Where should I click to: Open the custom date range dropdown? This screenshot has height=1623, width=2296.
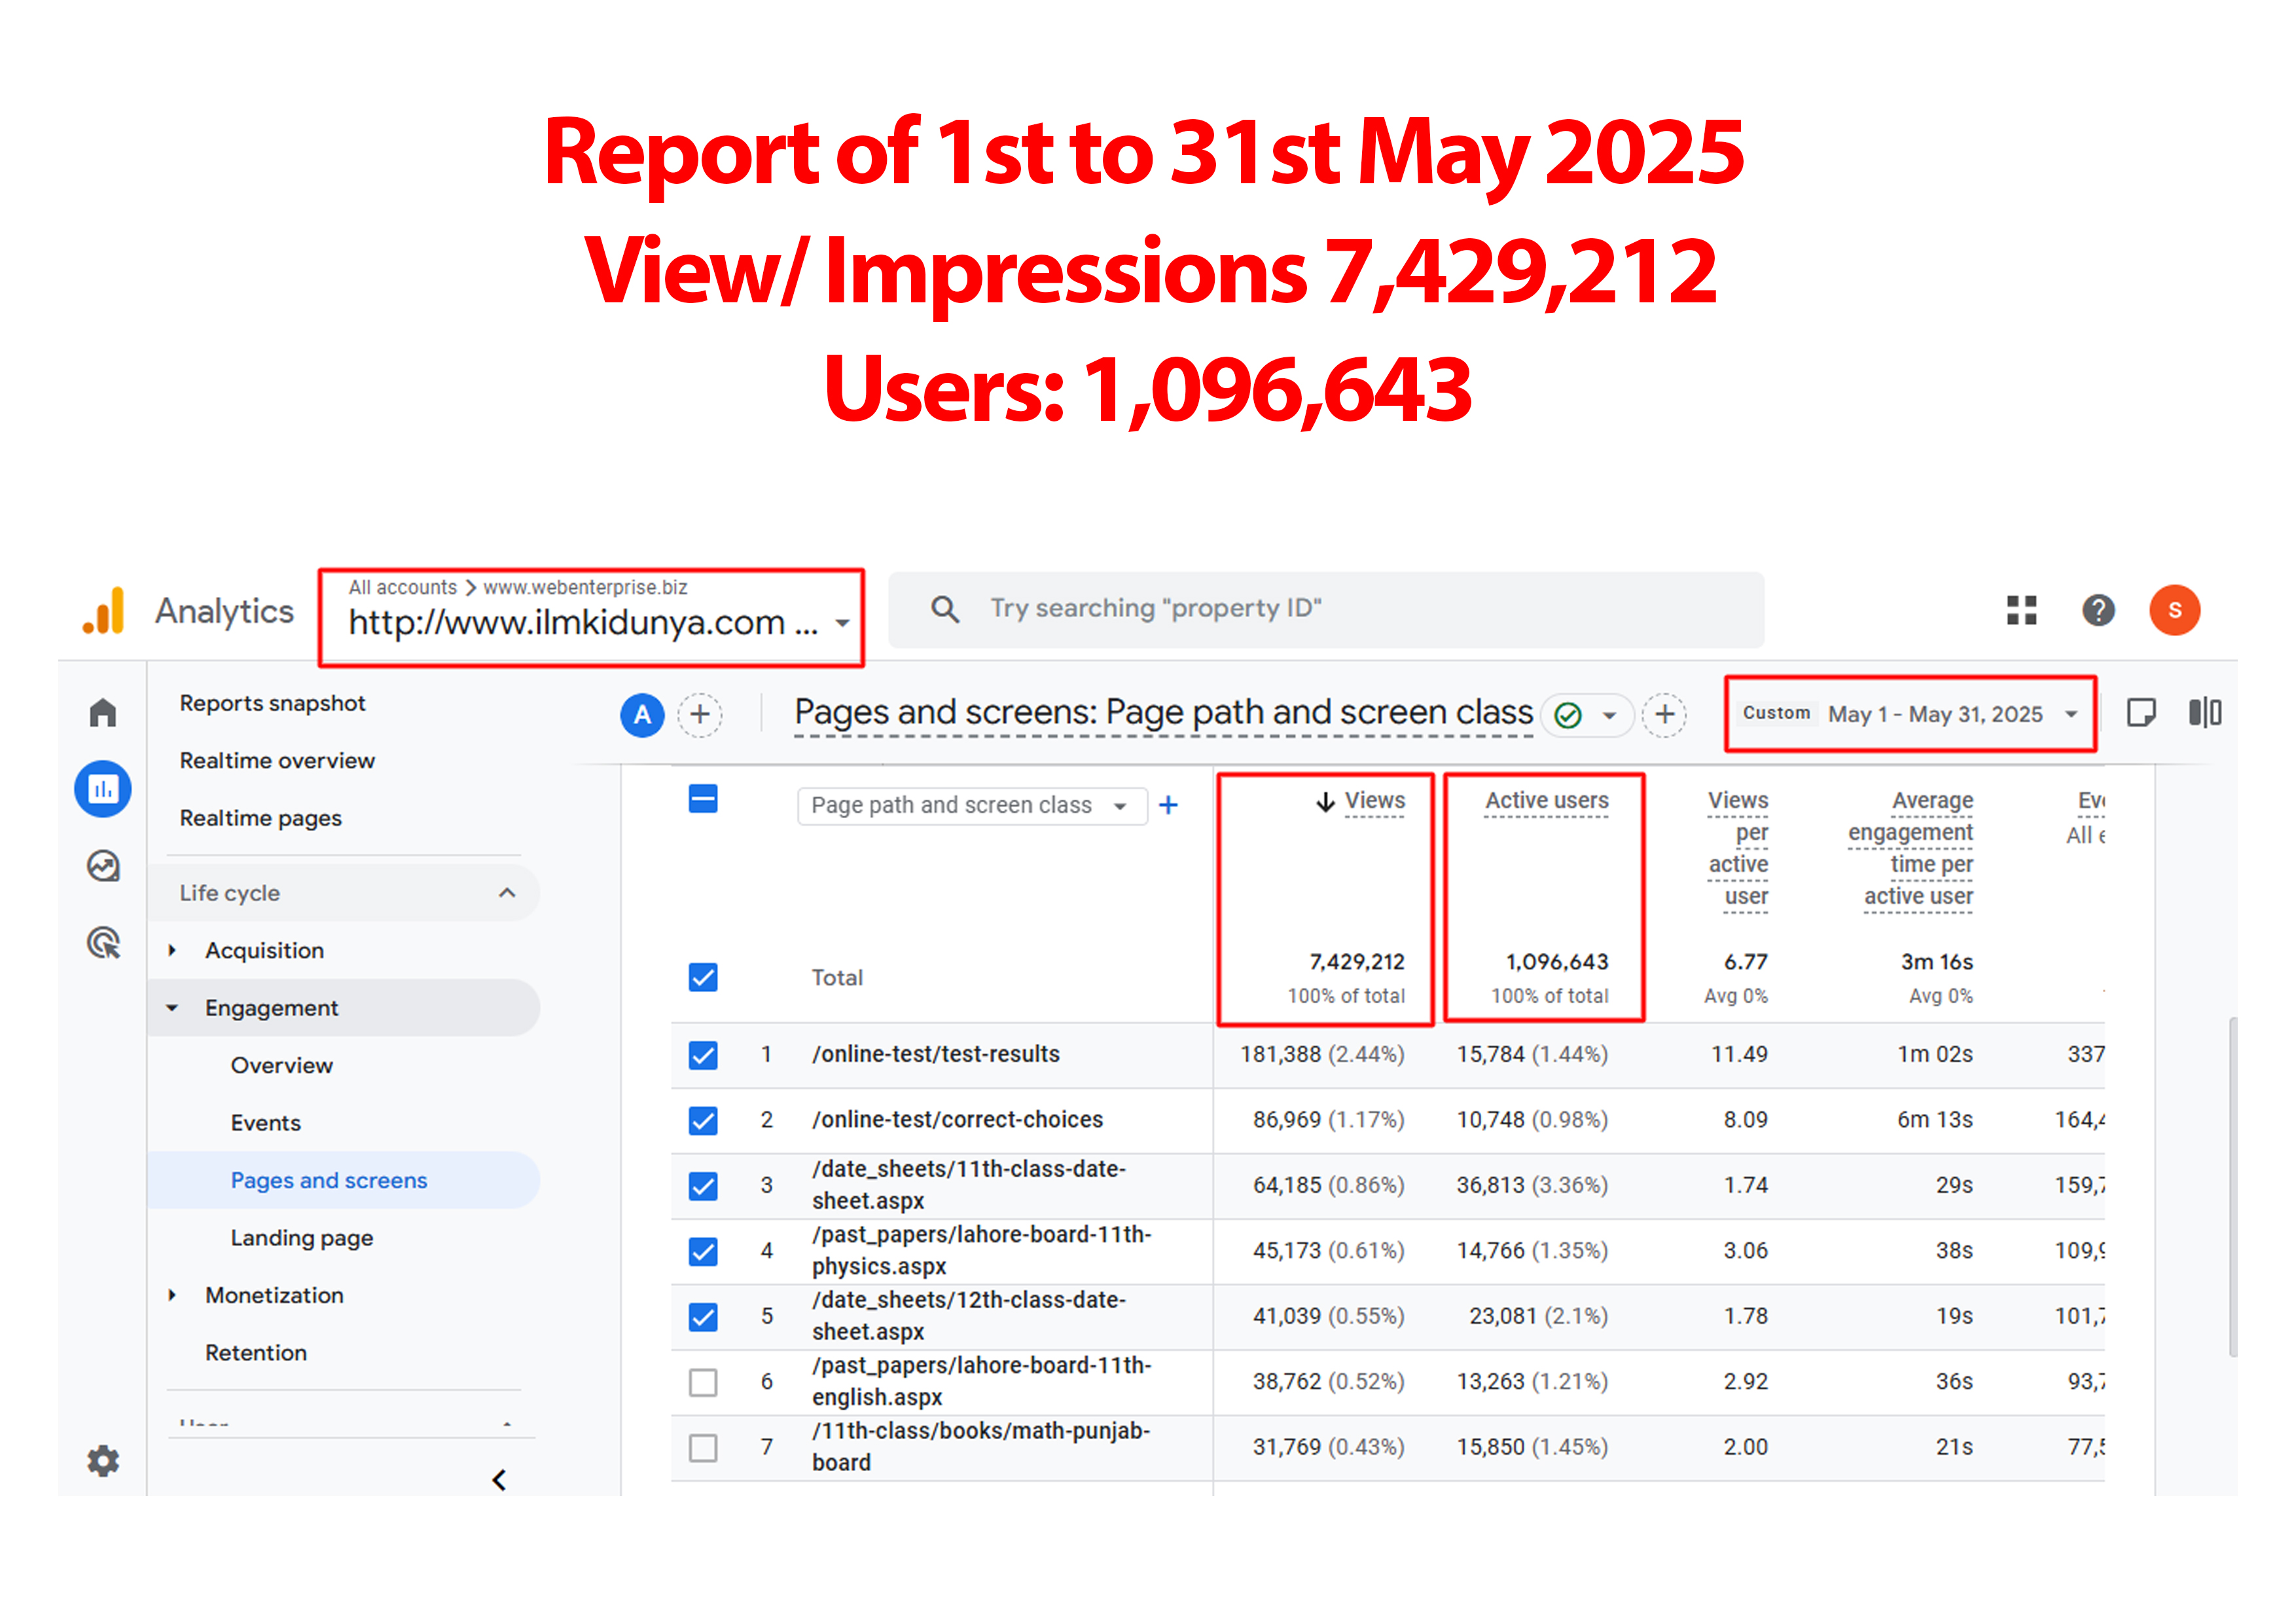click(x=1910, y=714)
